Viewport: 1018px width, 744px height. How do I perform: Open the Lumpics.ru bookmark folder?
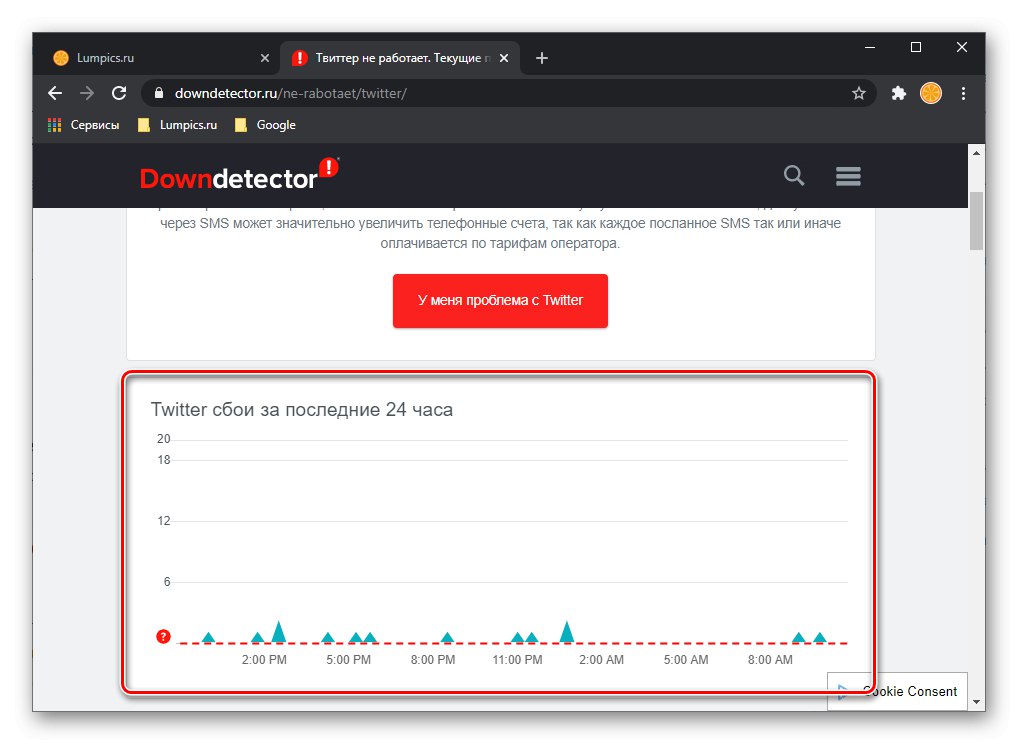coord(177,125)
